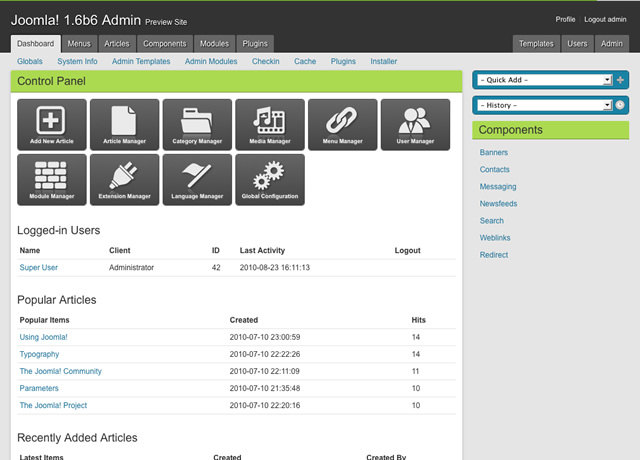Open the Articles tab

(x=117, y=44)
